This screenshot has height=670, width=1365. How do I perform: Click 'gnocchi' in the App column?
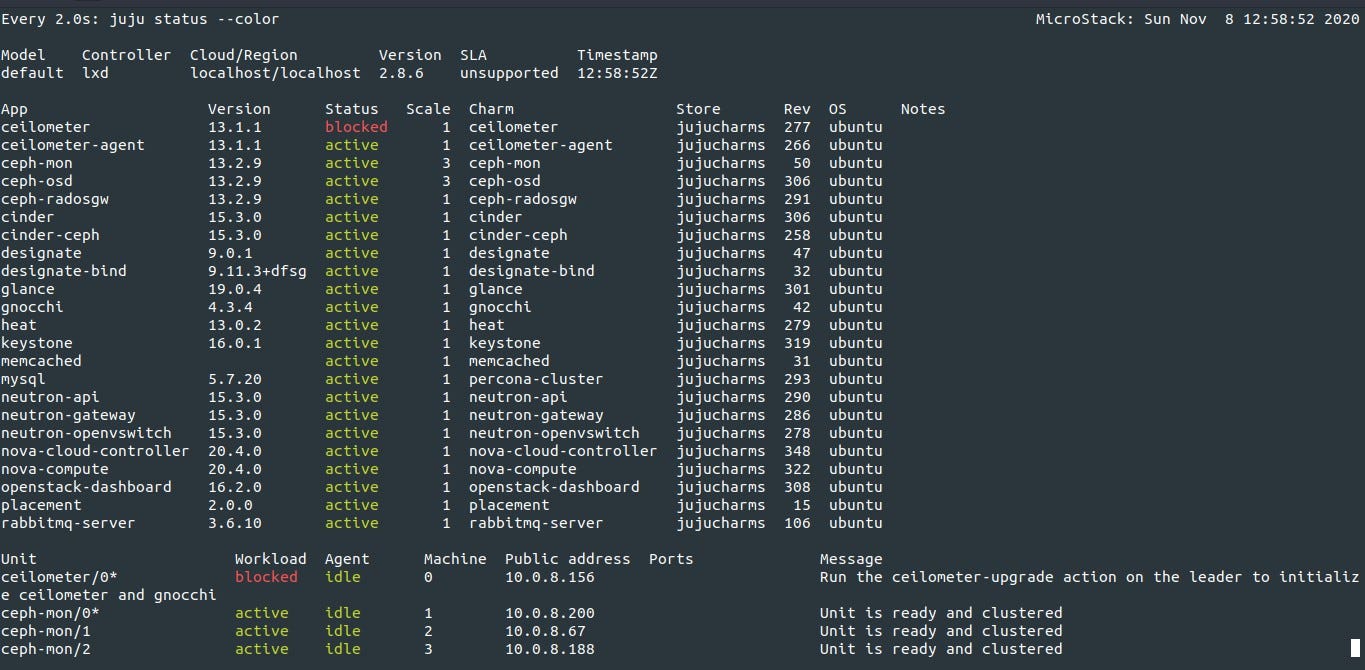[x=32, y=307]
